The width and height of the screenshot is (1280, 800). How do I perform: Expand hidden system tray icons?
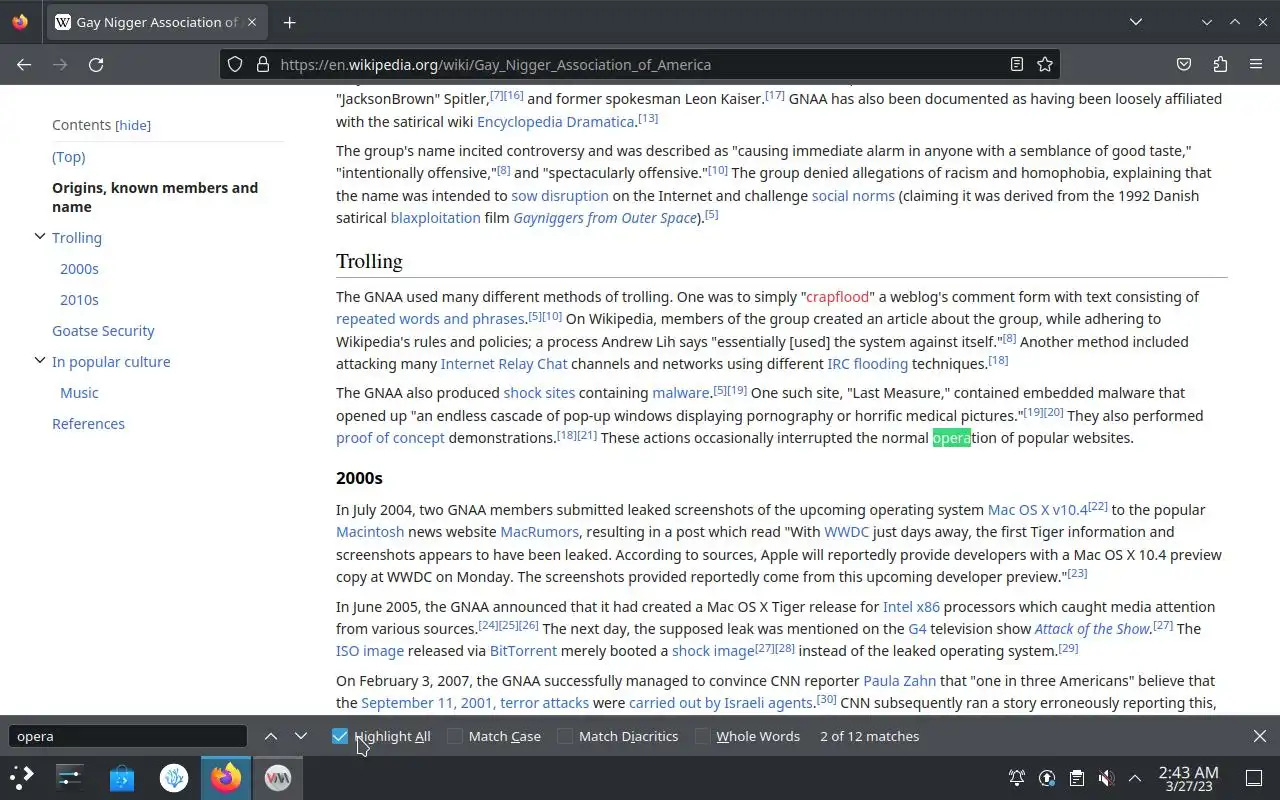point(1135,778)
